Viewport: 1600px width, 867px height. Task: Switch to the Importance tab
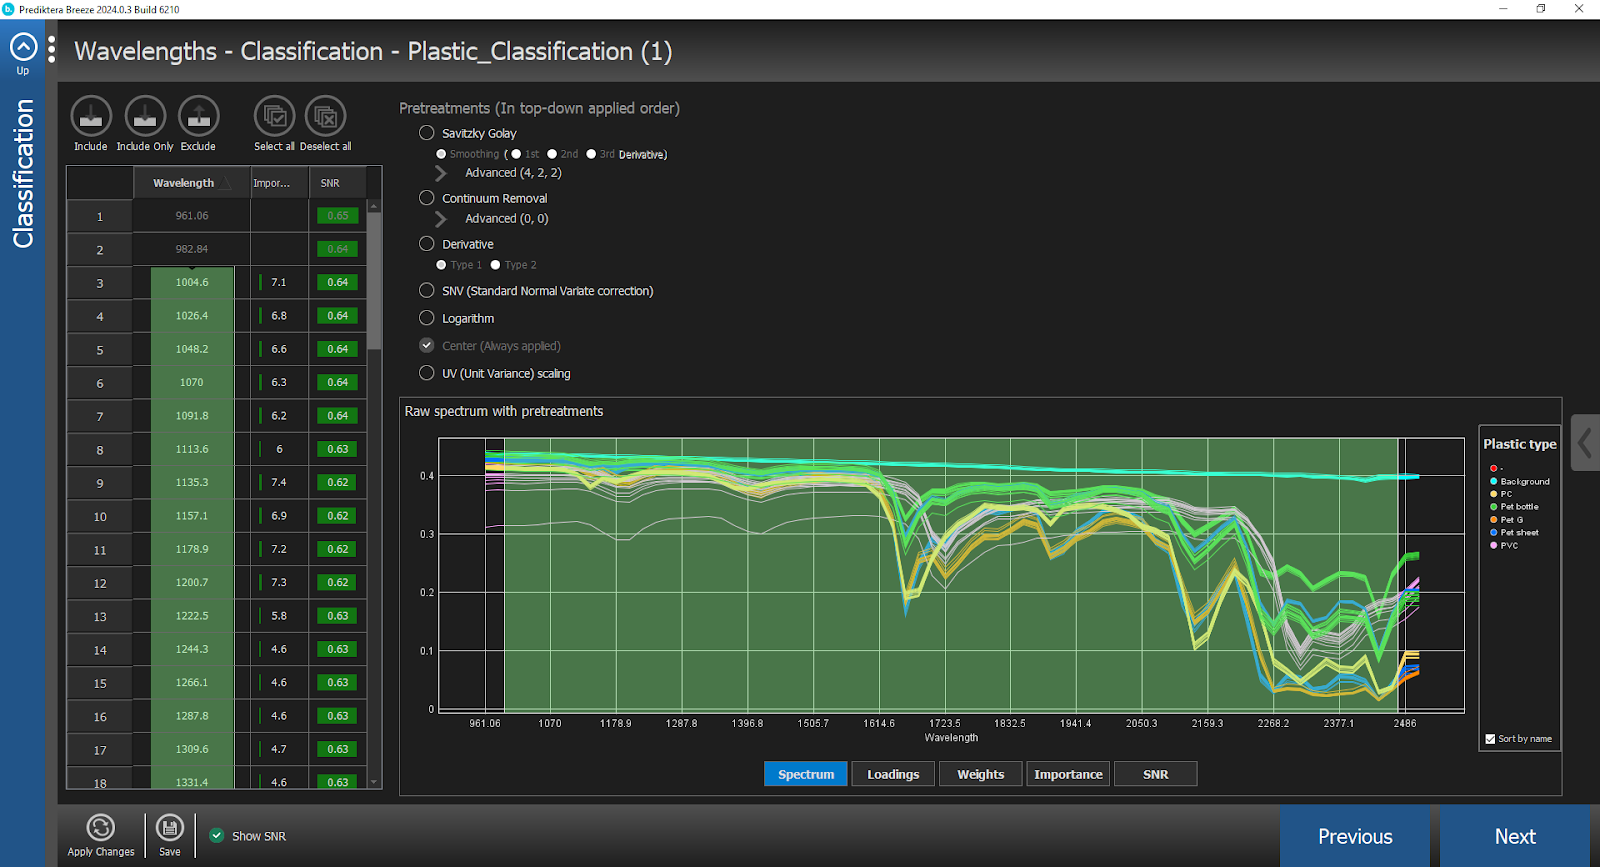tap(1068, 774)
